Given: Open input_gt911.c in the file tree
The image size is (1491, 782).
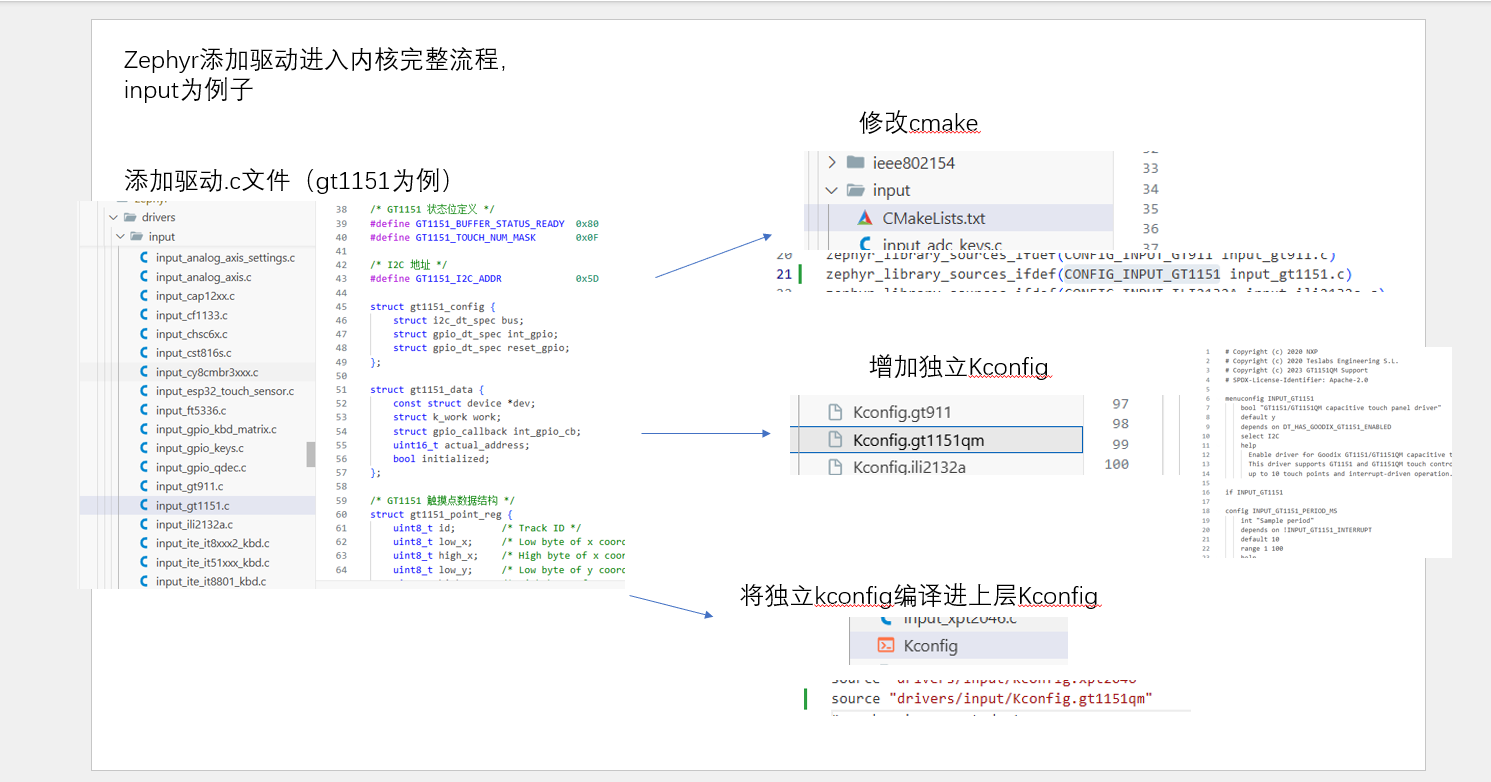Looking at the screenshot, I should click(x=189, y=486).
